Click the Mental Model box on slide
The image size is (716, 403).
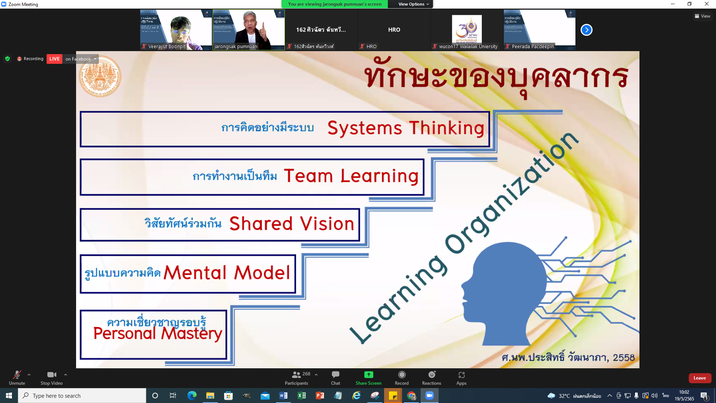188,273
